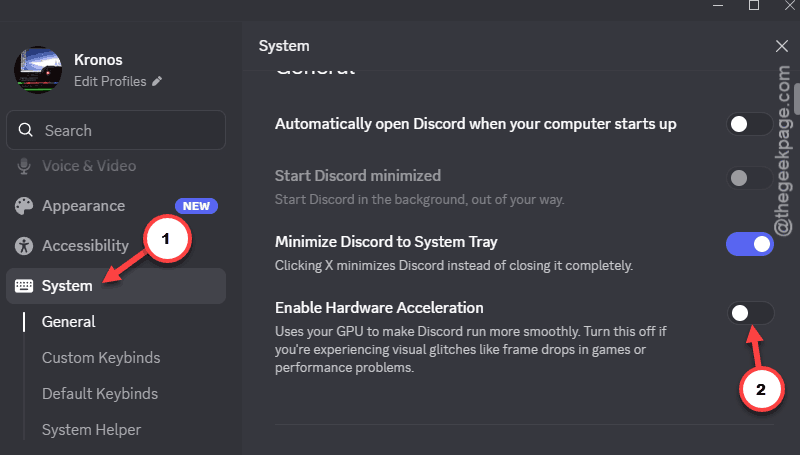The height and width of the screenshot is (455, 800).
Task: Toggle Start Discord minimized switch
Action: pos(749,178)
